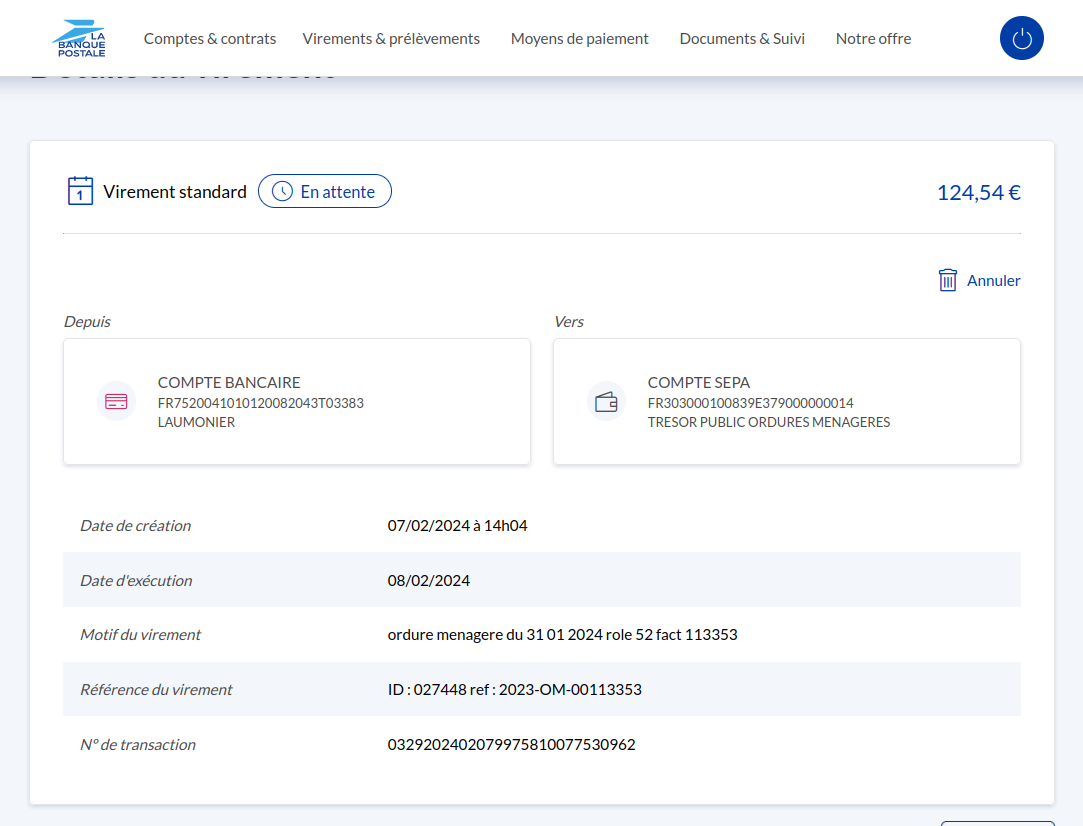Click the La Banque Postale logo
1083x826 pixels.
(x=79, y=38)
